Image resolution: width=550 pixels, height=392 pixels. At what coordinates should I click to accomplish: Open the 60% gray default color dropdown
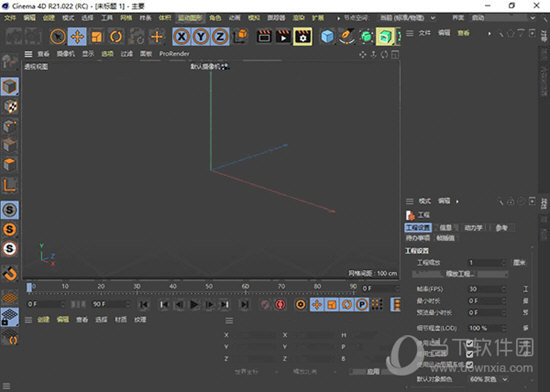click(x=489, y=379)
